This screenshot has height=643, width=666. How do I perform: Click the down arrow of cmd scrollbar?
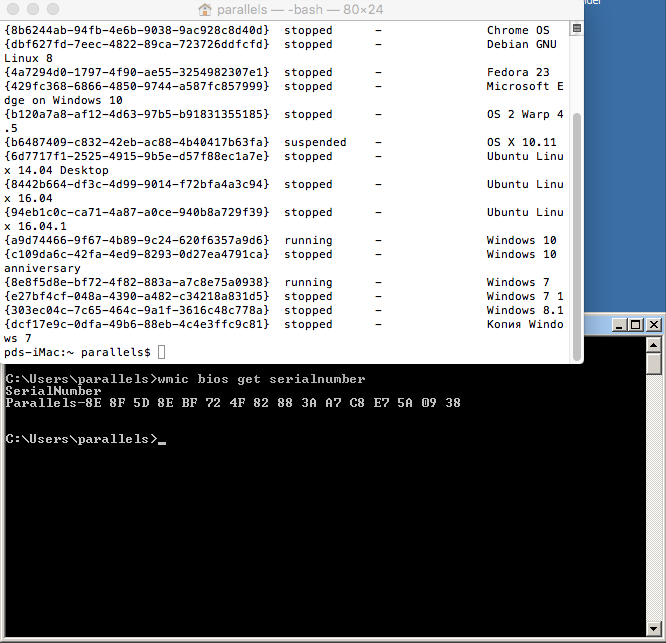point(653,628)
